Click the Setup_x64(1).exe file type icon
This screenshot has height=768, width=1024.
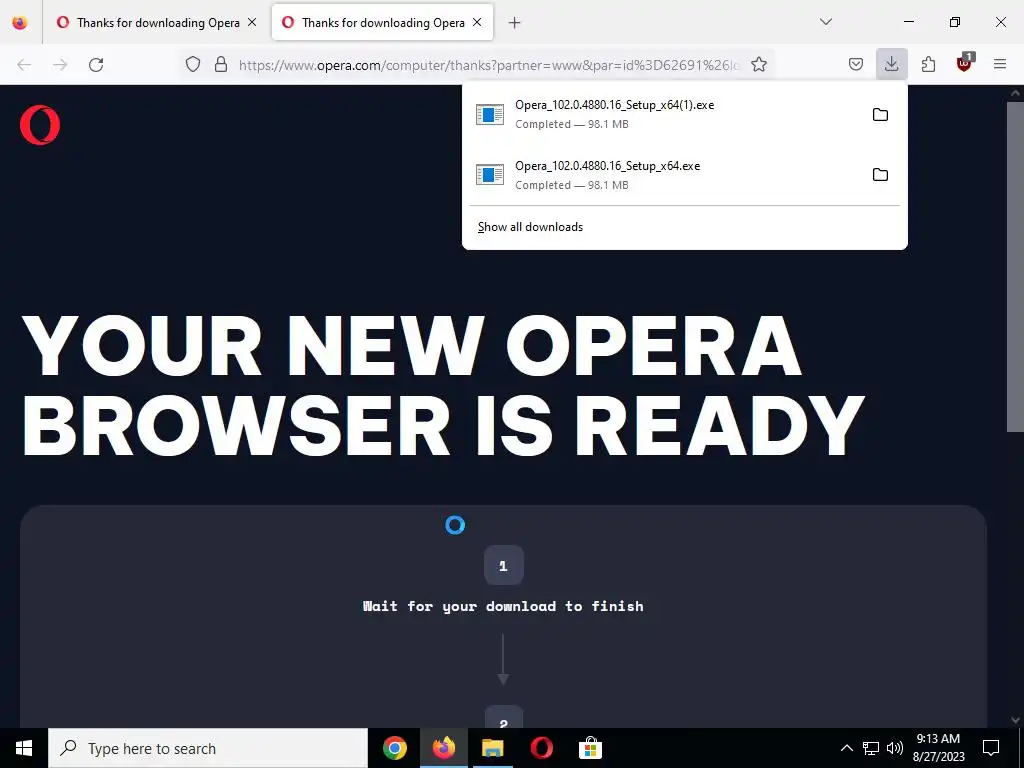point(490,114)
